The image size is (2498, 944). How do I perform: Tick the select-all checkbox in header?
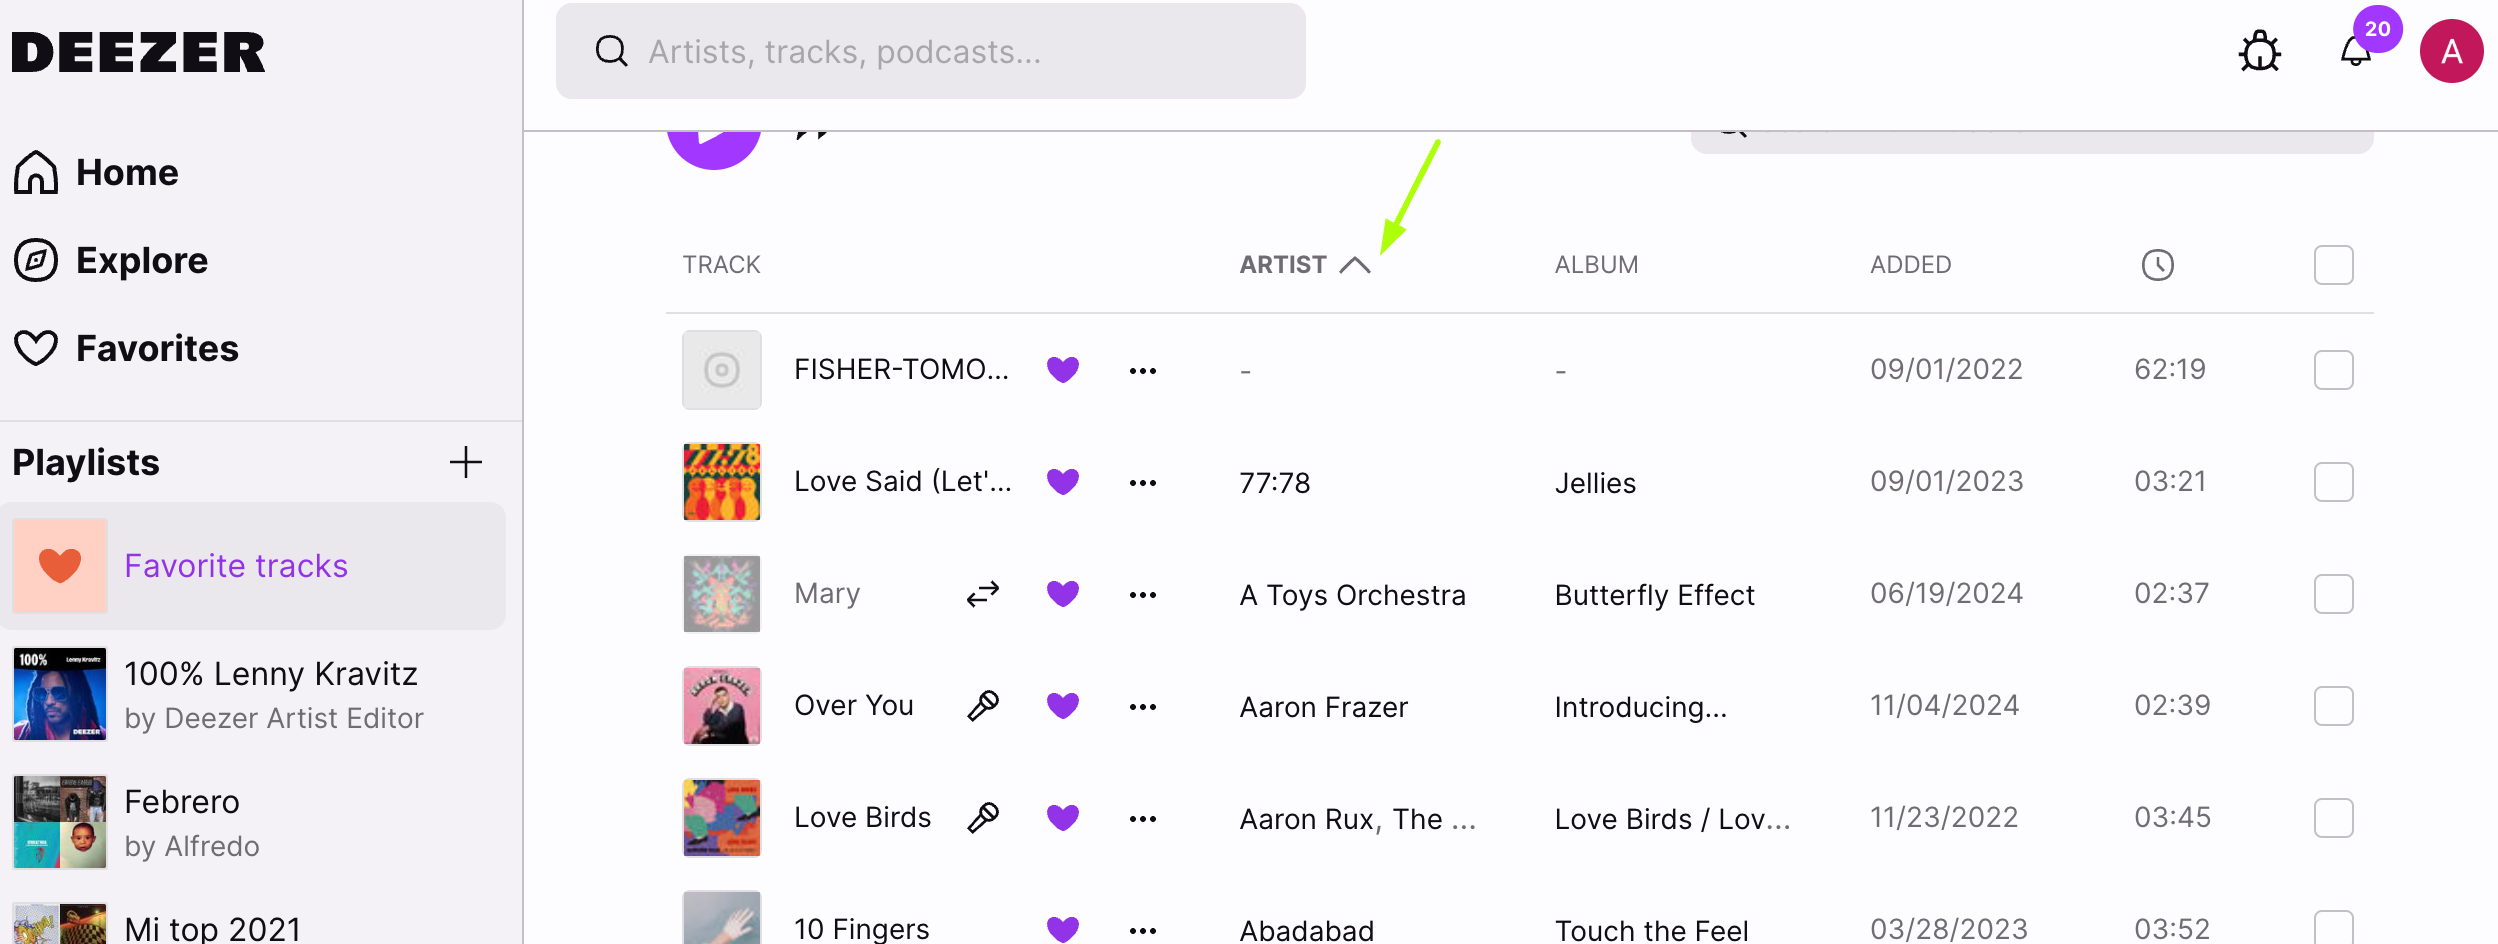2334,265
